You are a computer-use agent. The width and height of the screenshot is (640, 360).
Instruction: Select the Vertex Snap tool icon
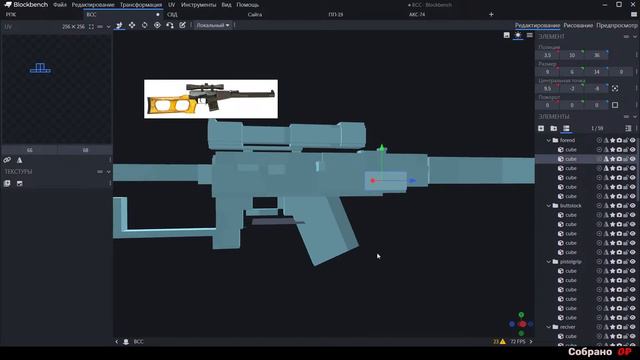170,25
